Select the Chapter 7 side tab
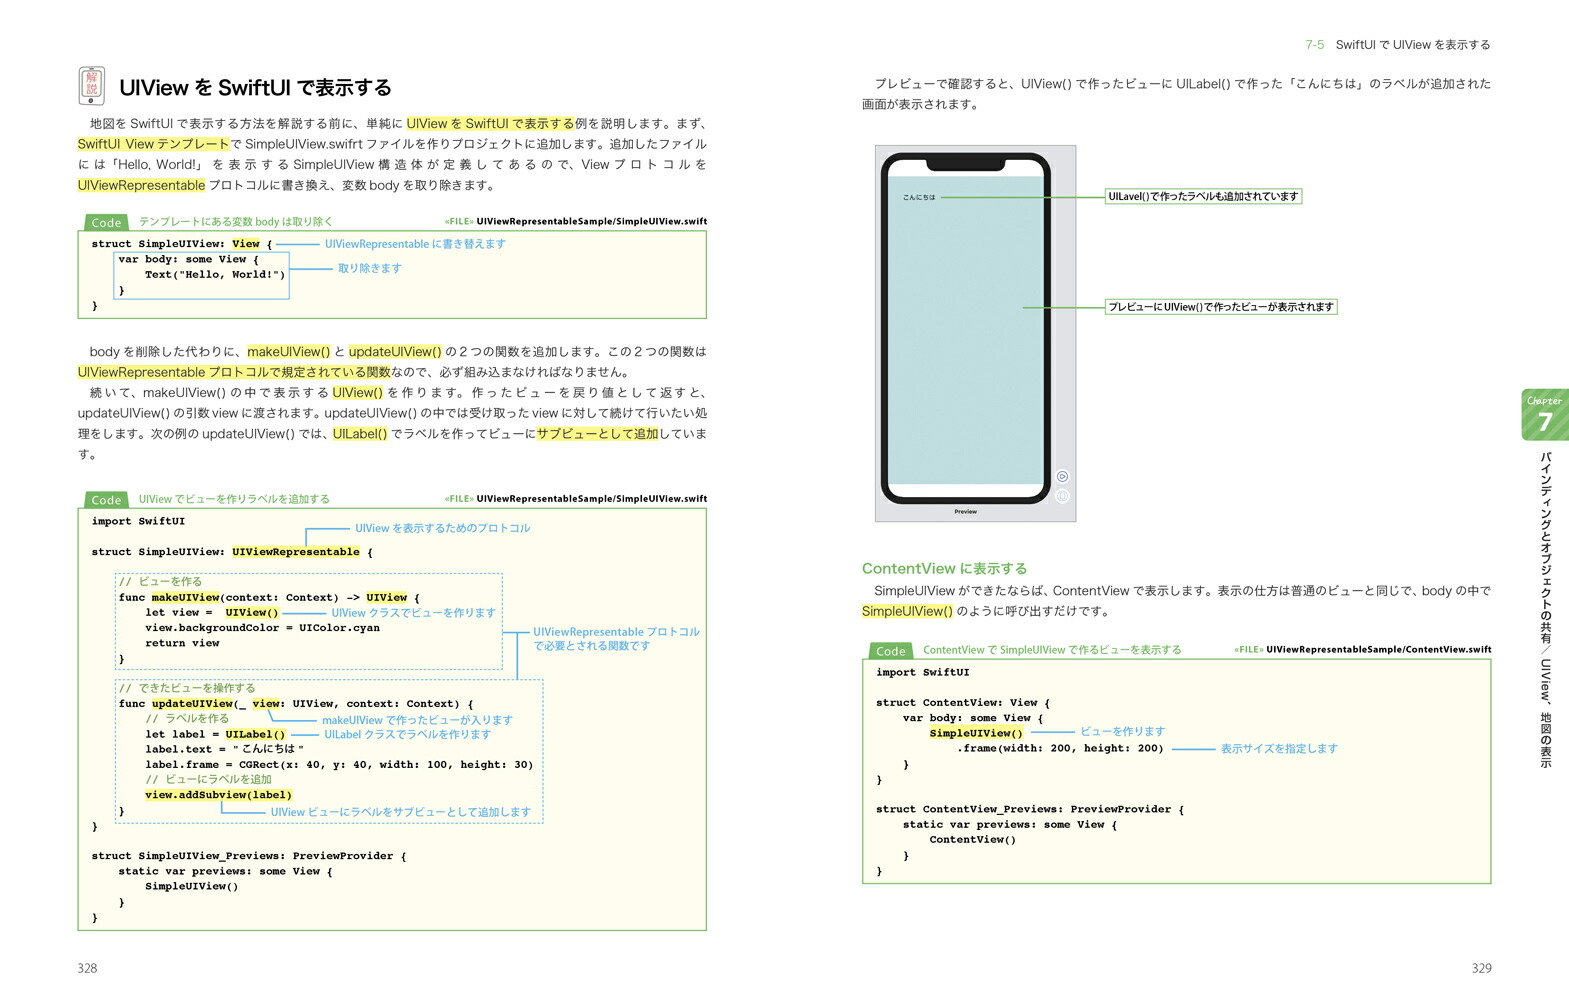 coord(1545,415)
